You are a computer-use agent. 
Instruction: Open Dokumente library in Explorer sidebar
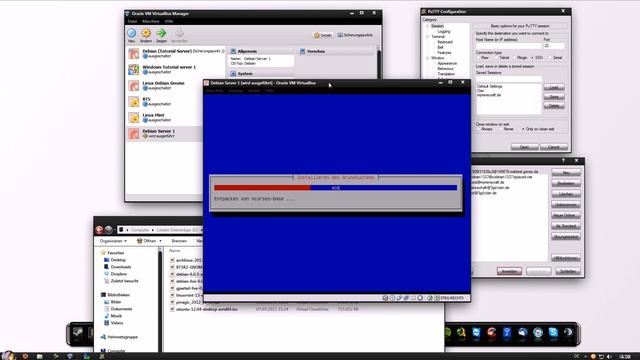click(118, 309)
